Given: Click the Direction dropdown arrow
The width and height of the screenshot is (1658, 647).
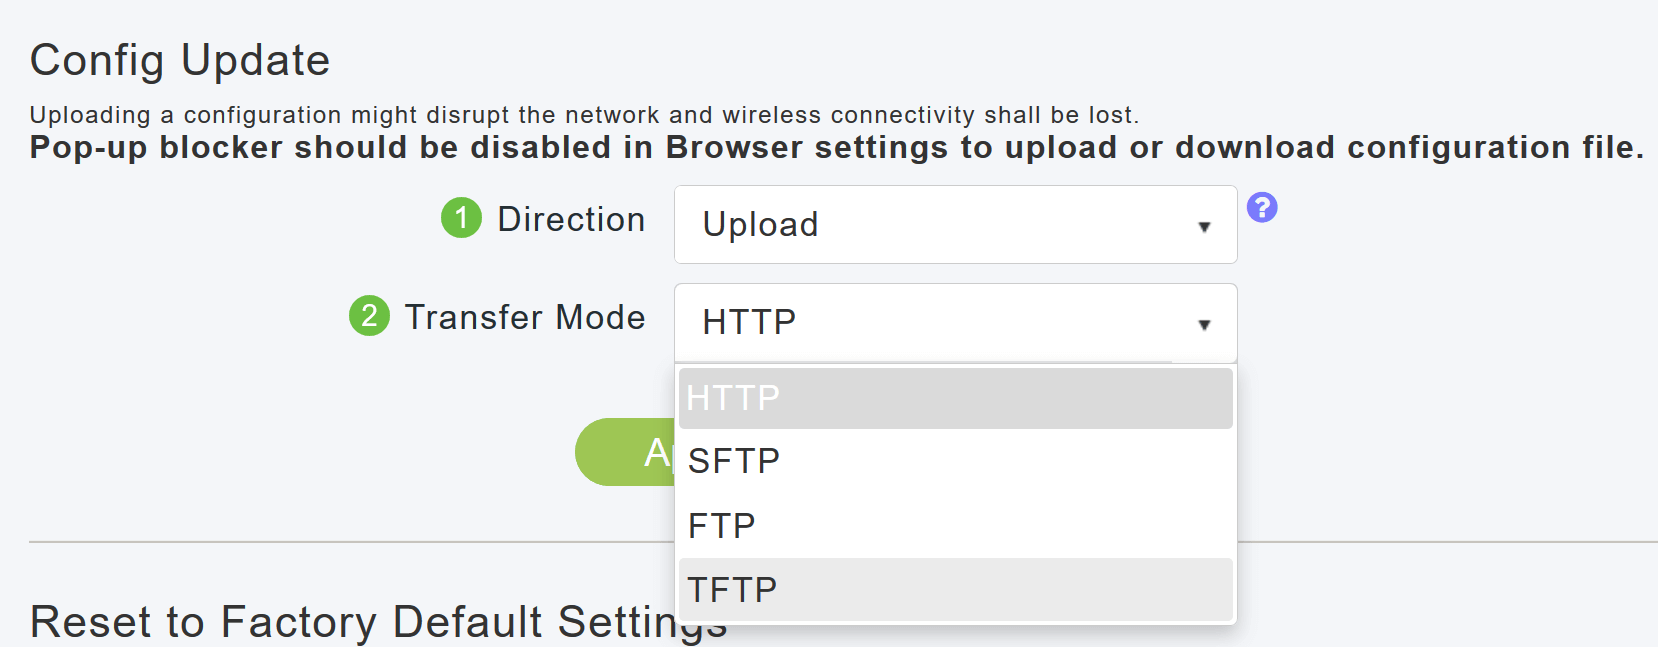Looking at the screenshot, I should [x=1204, y=226].
